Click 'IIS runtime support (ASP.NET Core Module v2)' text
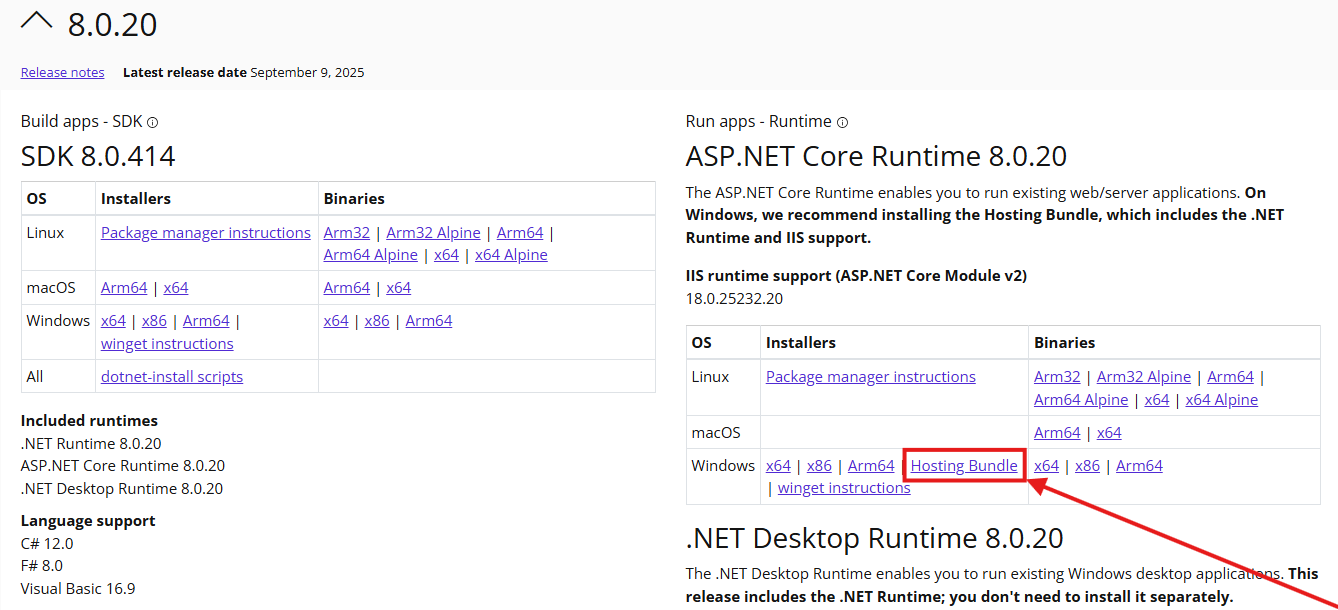This screenshot has width=1338, height=610. pyautogui.click(x=856, y=275)
